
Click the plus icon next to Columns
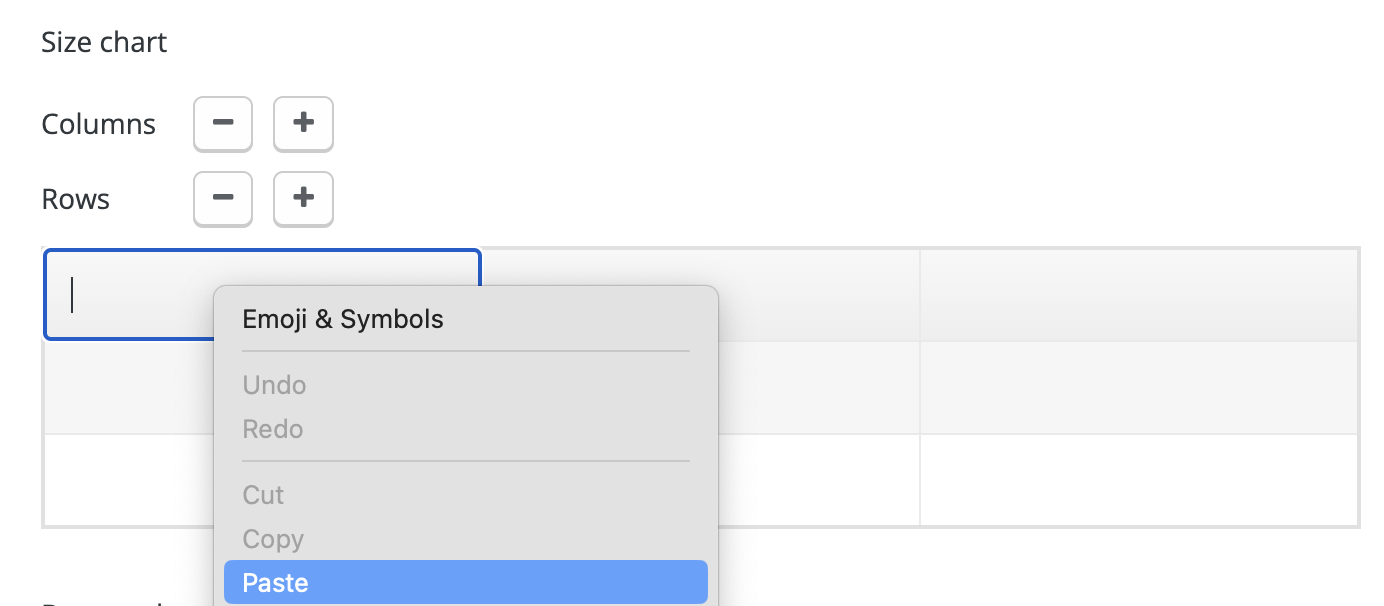(x=303, y=123)
